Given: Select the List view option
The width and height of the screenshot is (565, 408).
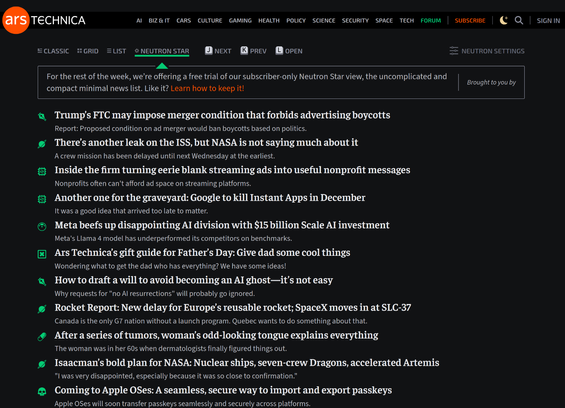Looking at the screenshot, I should (116, 51).
